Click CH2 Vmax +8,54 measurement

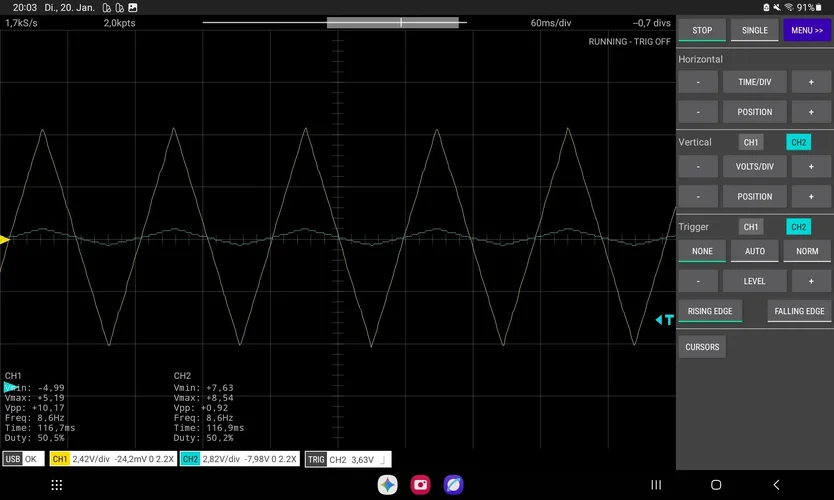203,398
